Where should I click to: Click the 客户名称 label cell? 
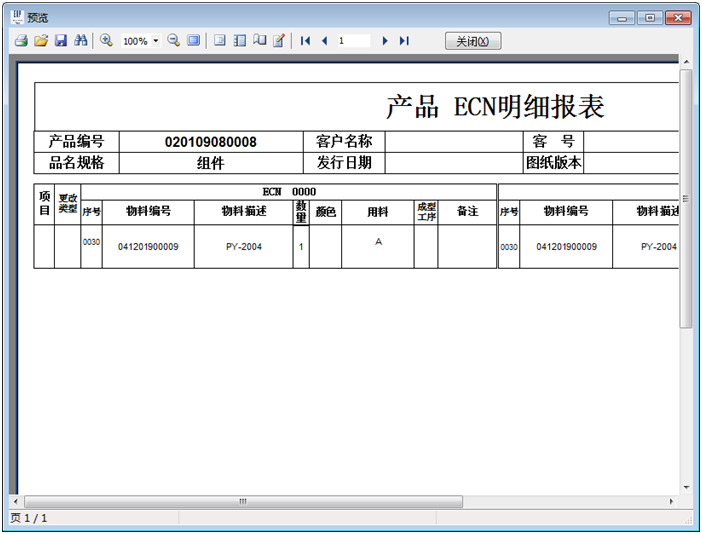[344, 141]
